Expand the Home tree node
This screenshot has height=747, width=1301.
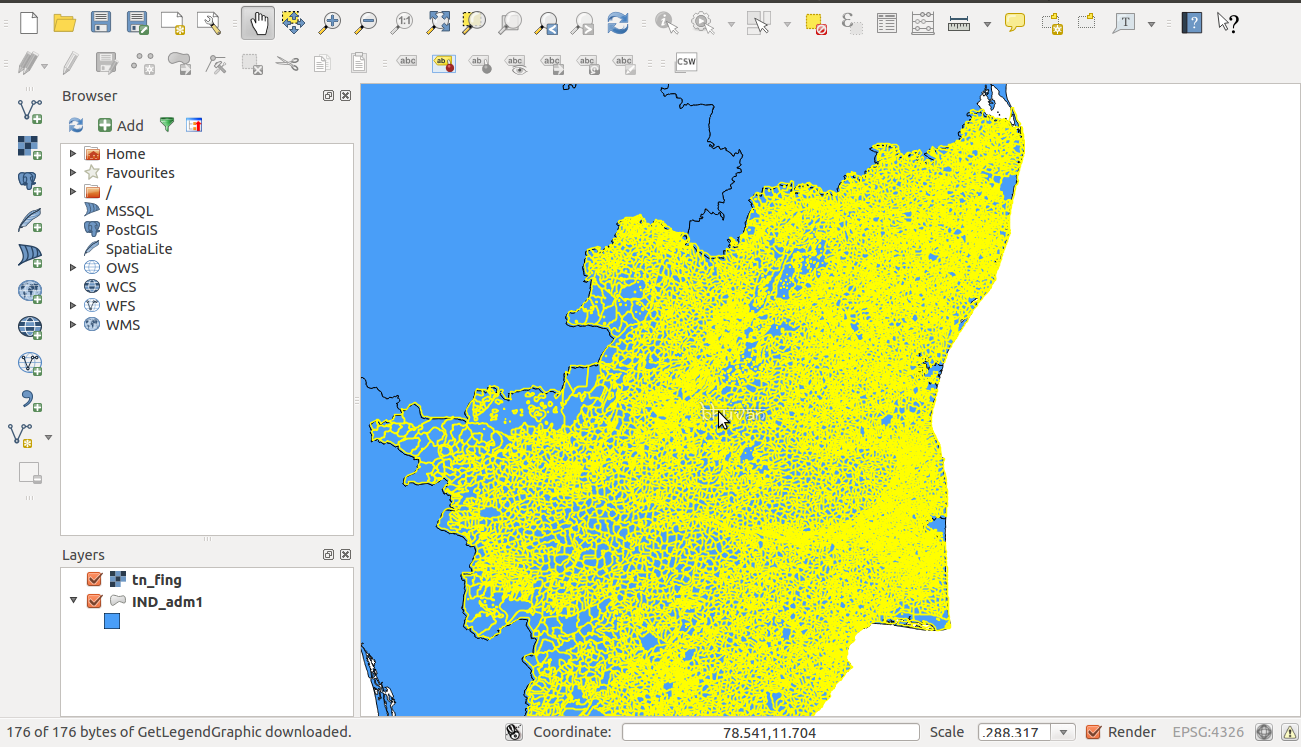[x=73, y=154]
